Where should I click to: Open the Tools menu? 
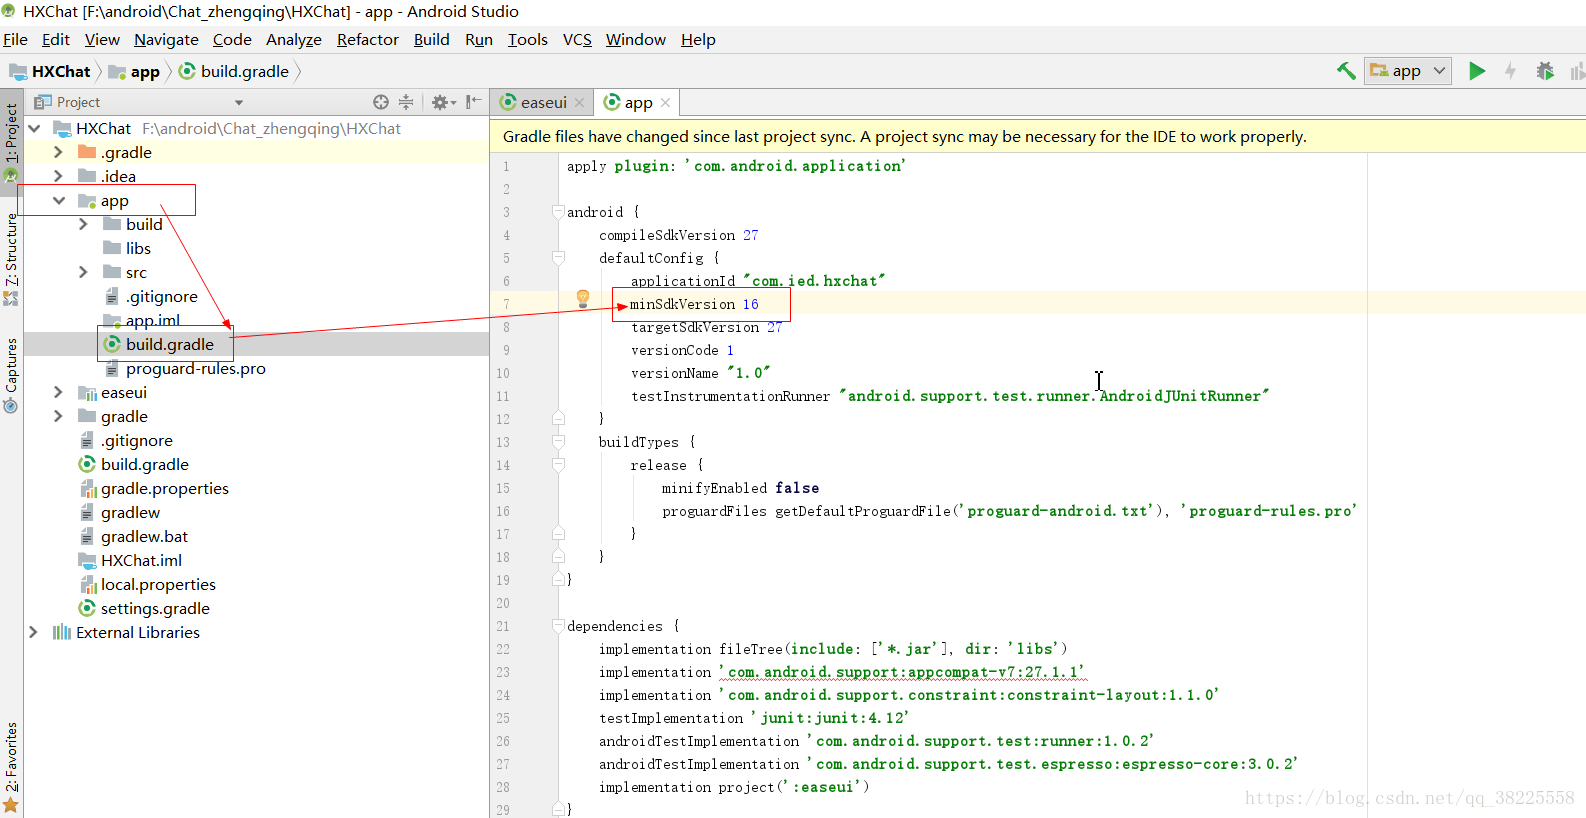(x=527, y=40)
